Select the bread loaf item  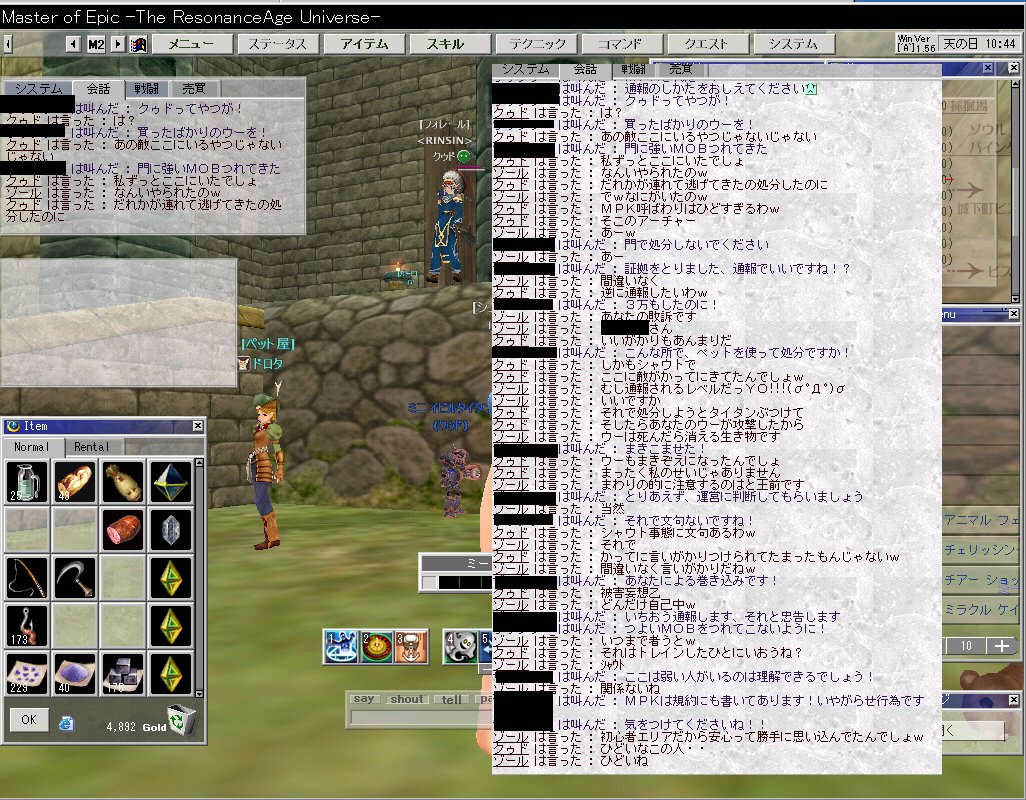pyautogui.click(x=75, y=481)
